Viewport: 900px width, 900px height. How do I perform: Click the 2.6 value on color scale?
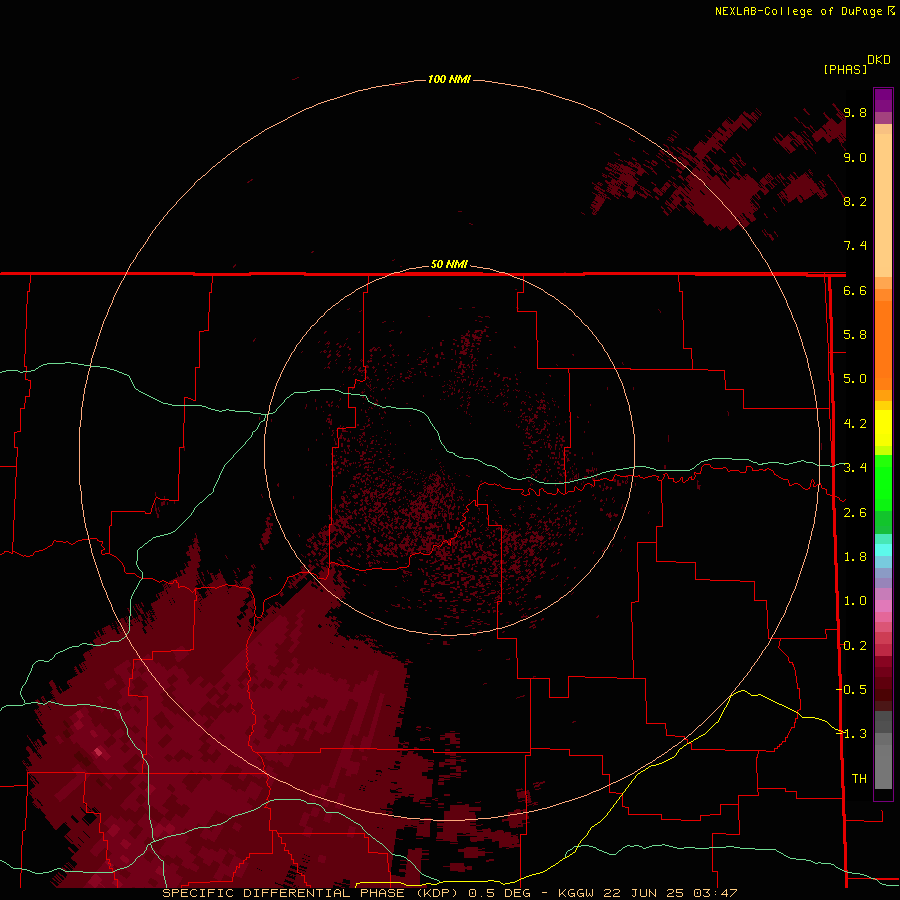click(855, 513)
